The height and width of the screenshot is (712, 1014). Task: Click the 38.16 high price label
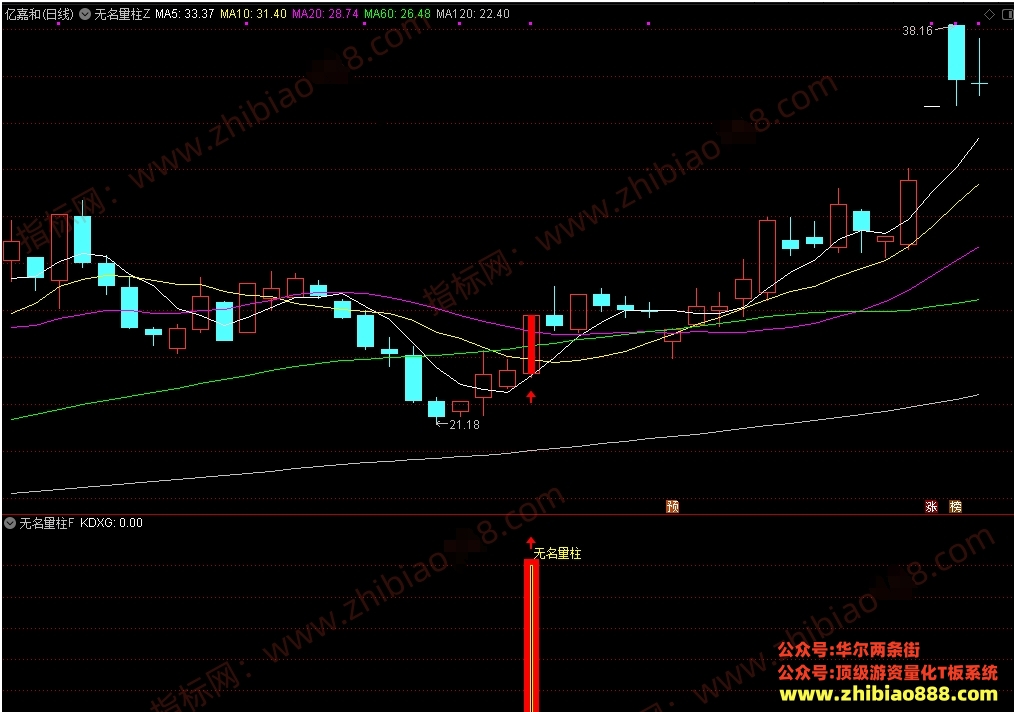[917, 30]
